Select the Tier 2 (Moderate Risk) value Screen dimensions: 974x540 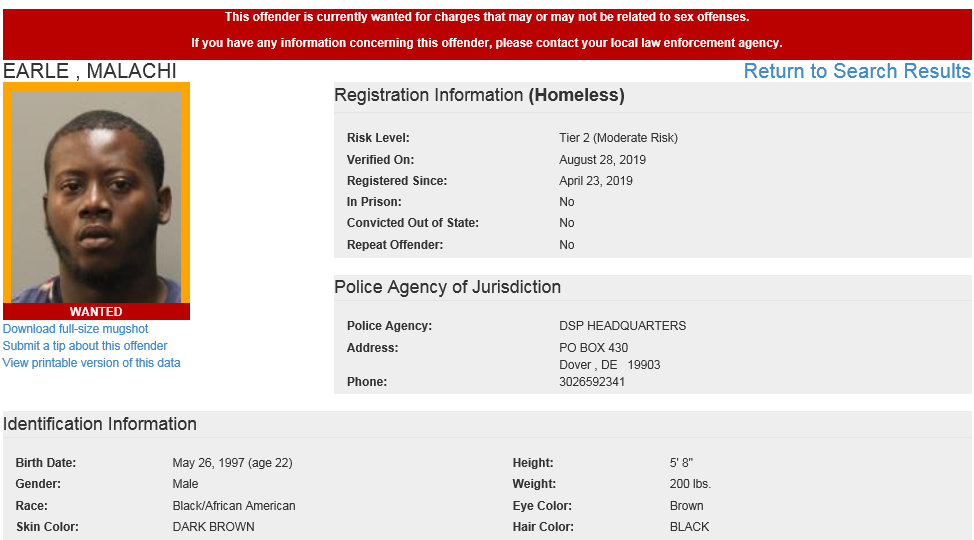(x=618, y=138)
